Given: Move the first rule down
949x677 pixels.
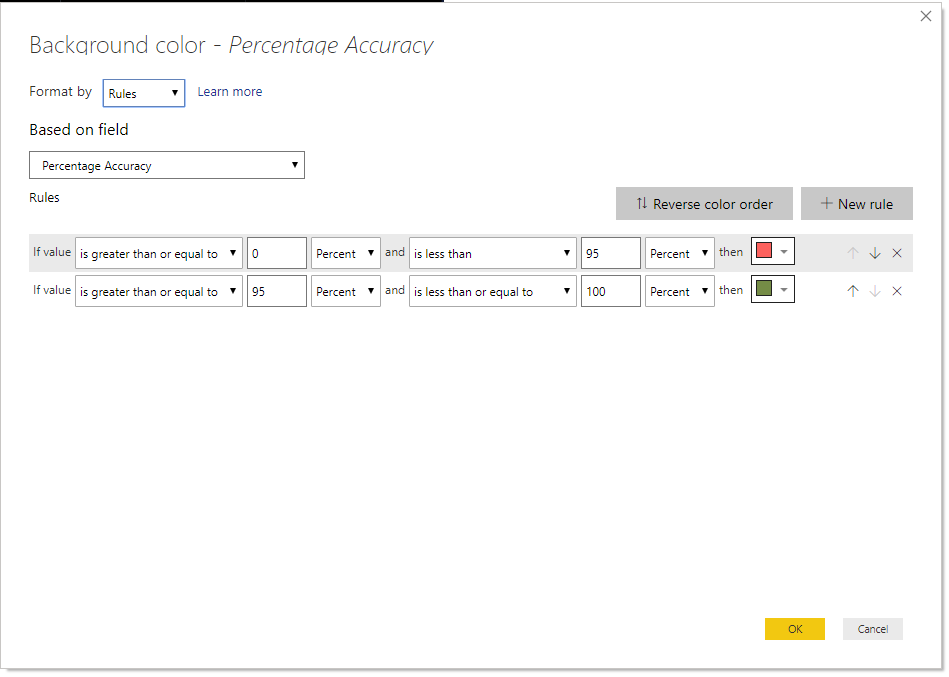Looking at the screenshot, I should pos(875,253).
